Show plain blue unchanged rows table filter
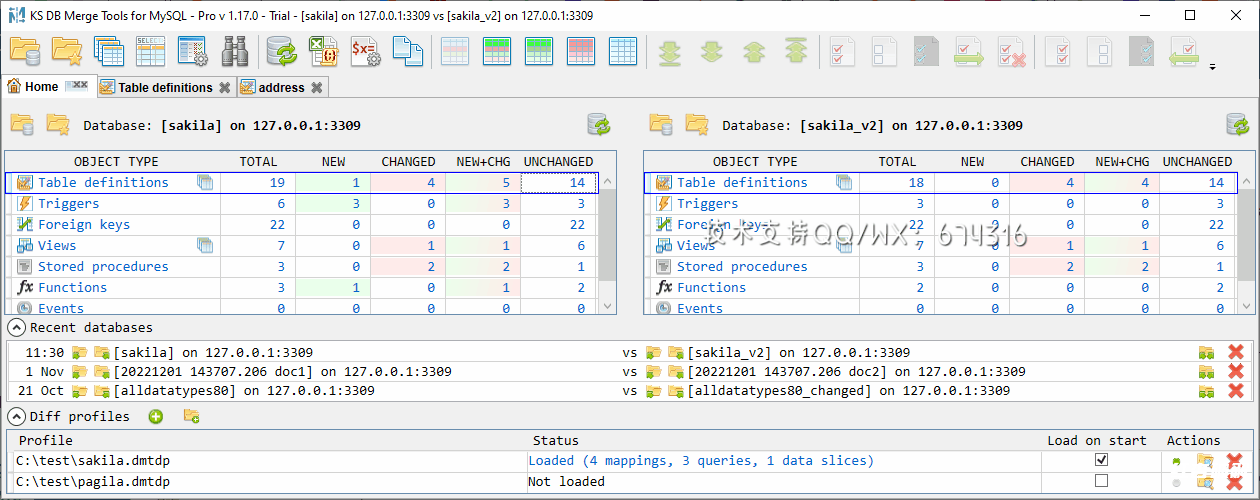Screen dimensions: 1260x500 click(623, 50)
